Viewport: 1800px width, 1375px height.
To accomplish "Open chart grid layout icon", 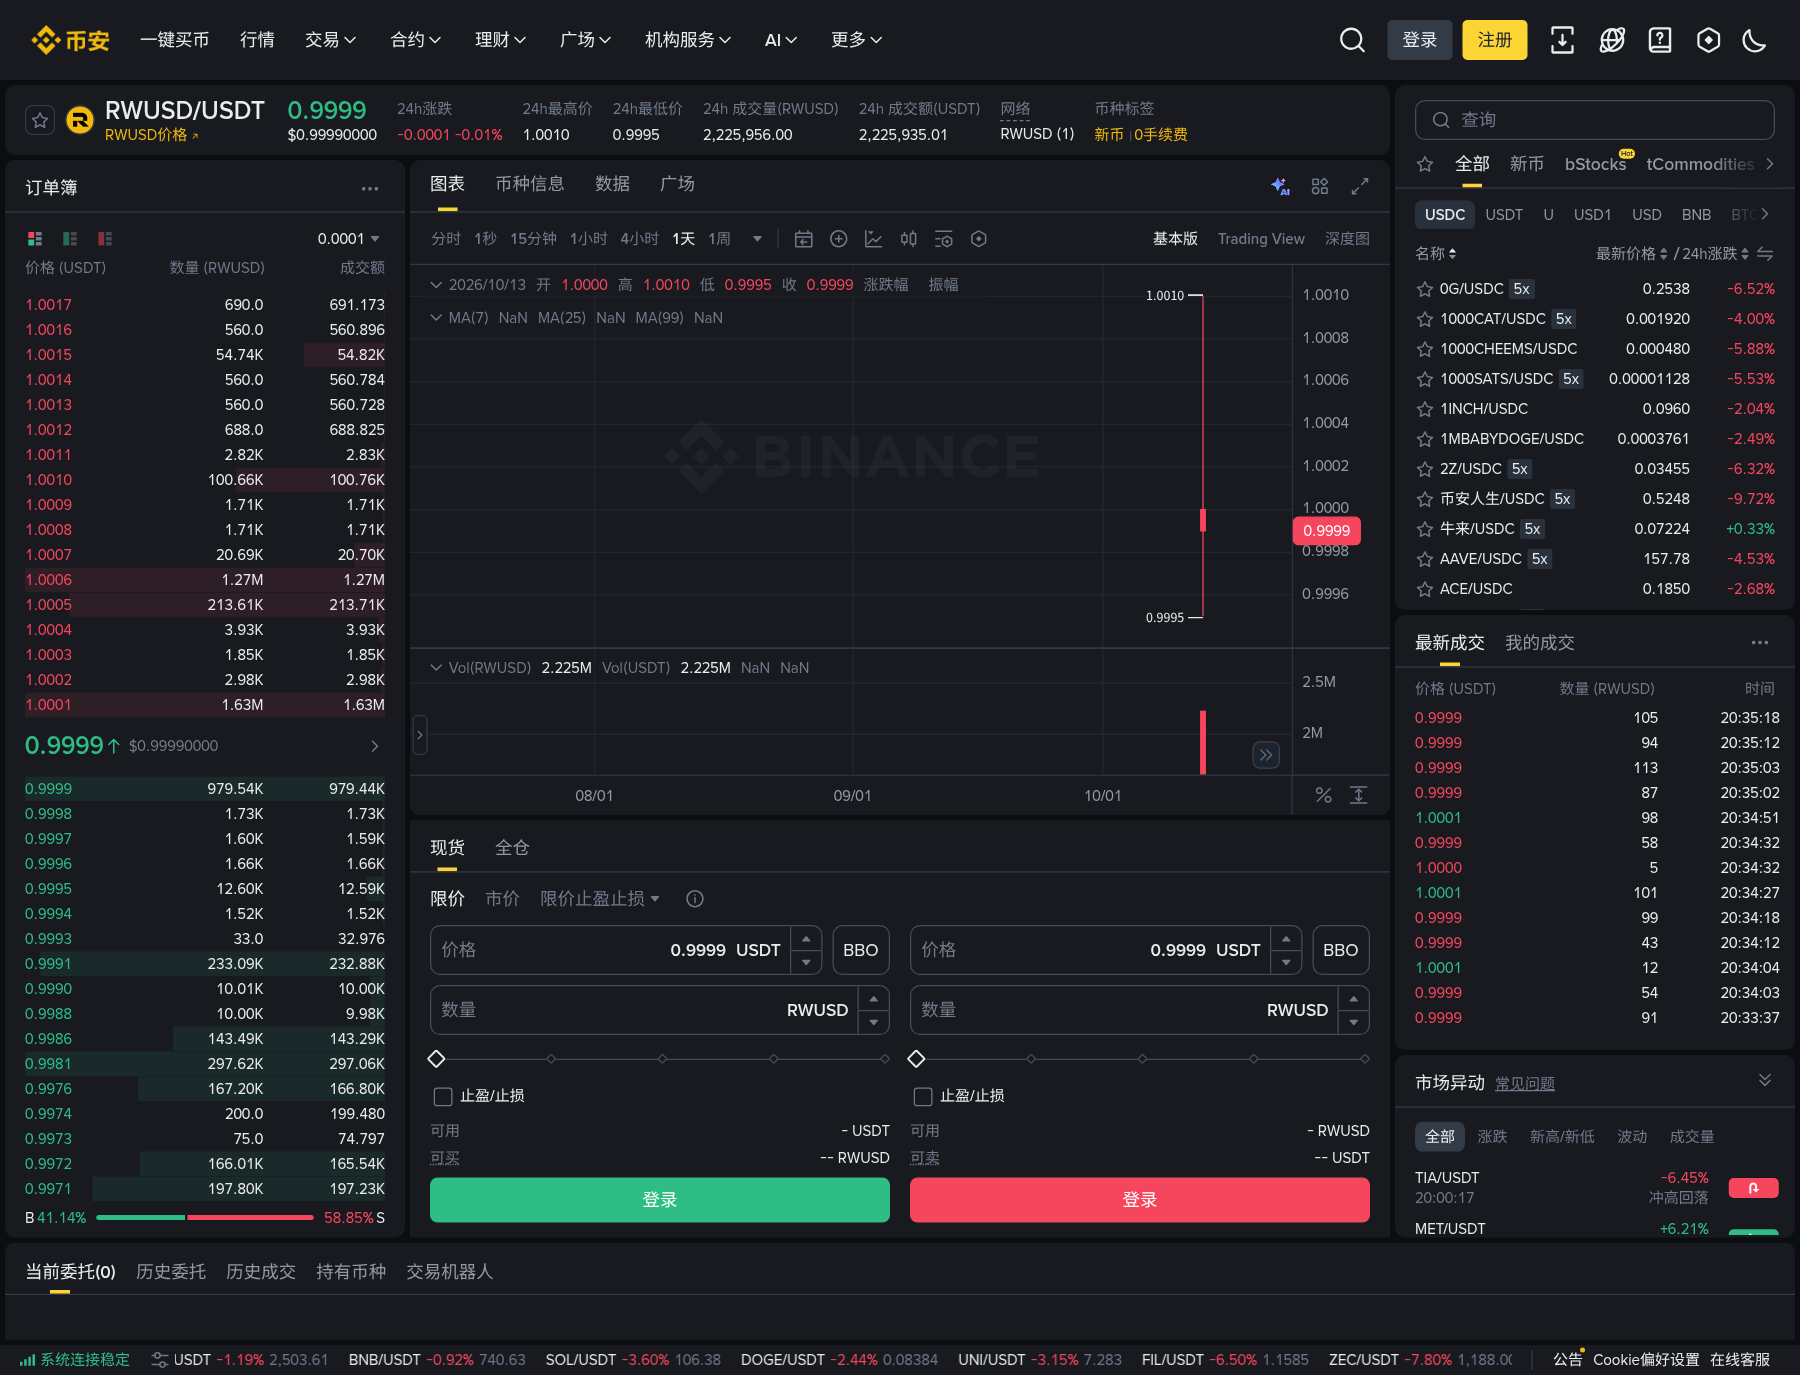I will [1320, 186].
